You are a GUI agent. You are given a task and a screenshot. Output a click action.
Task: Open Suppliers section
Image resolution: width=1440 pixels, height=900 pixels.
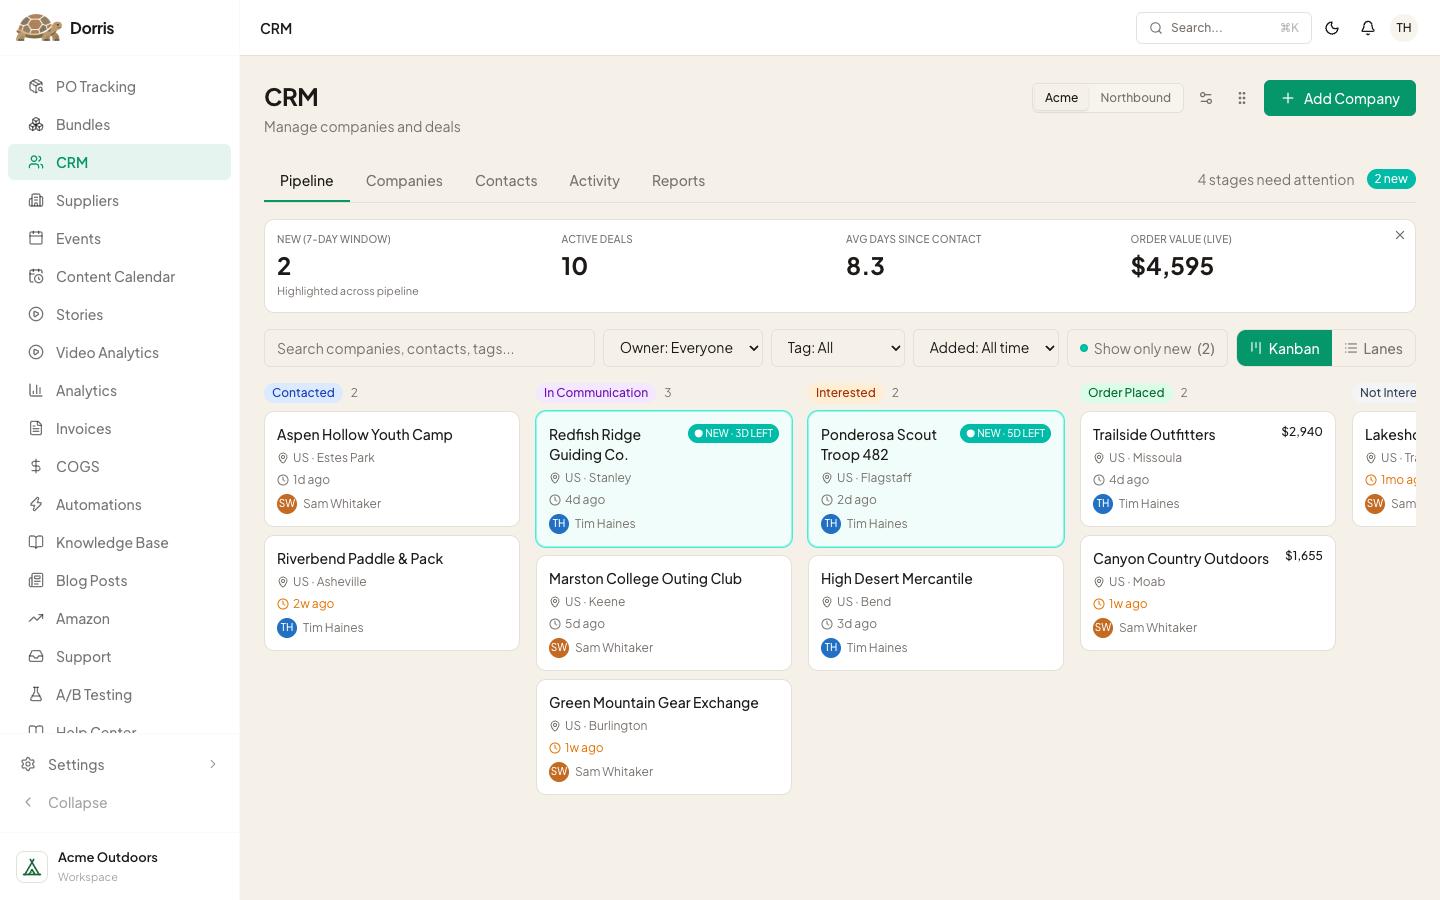pos(119,200)
